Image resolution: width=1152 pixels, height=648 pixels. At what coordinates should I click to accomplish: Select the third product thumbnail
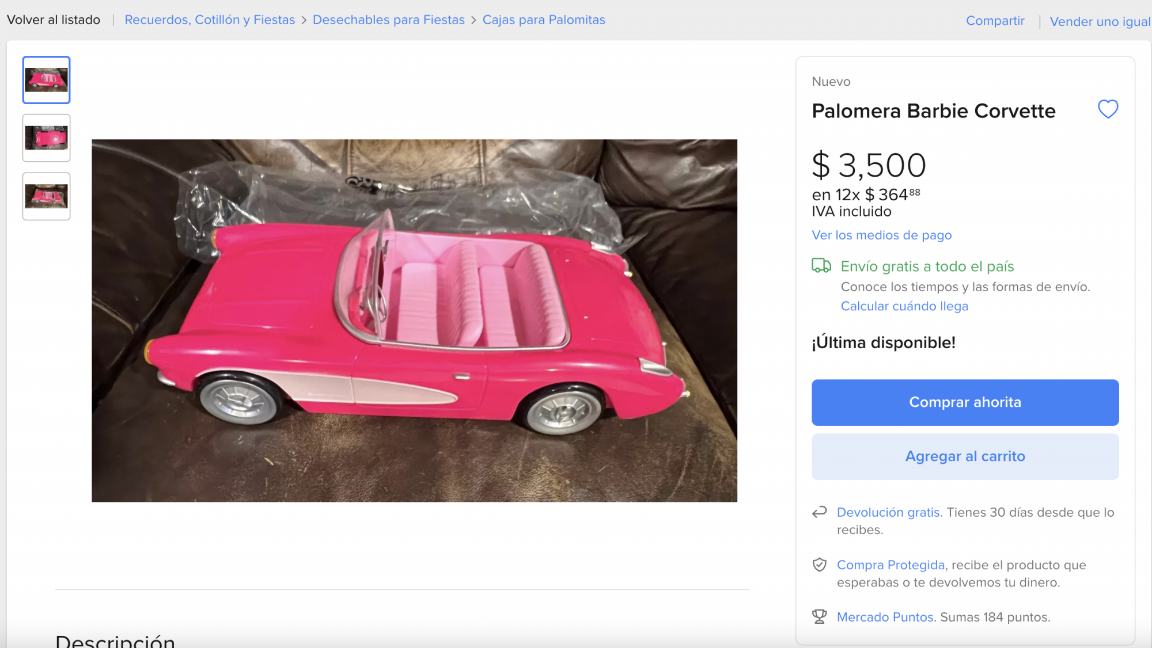(x=46, y=196)
